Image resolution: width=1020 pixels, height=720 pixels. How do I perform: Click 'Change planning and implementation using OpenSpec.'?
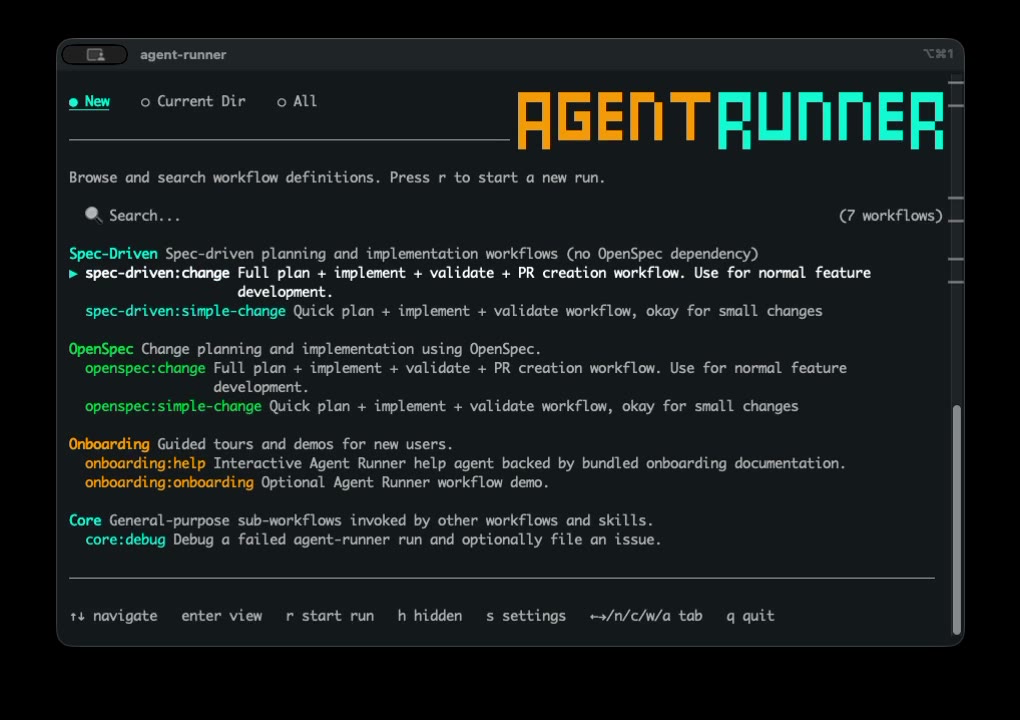341,349
